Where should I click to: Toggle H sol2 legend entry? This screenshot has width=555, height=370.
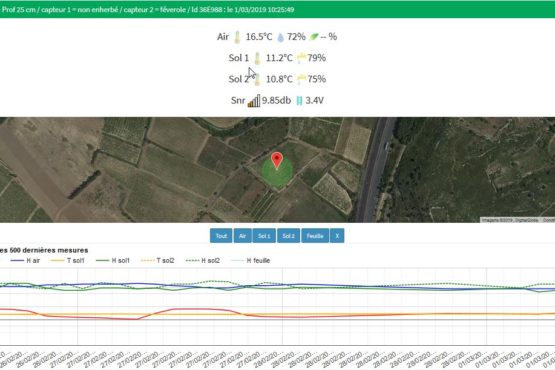202,261
